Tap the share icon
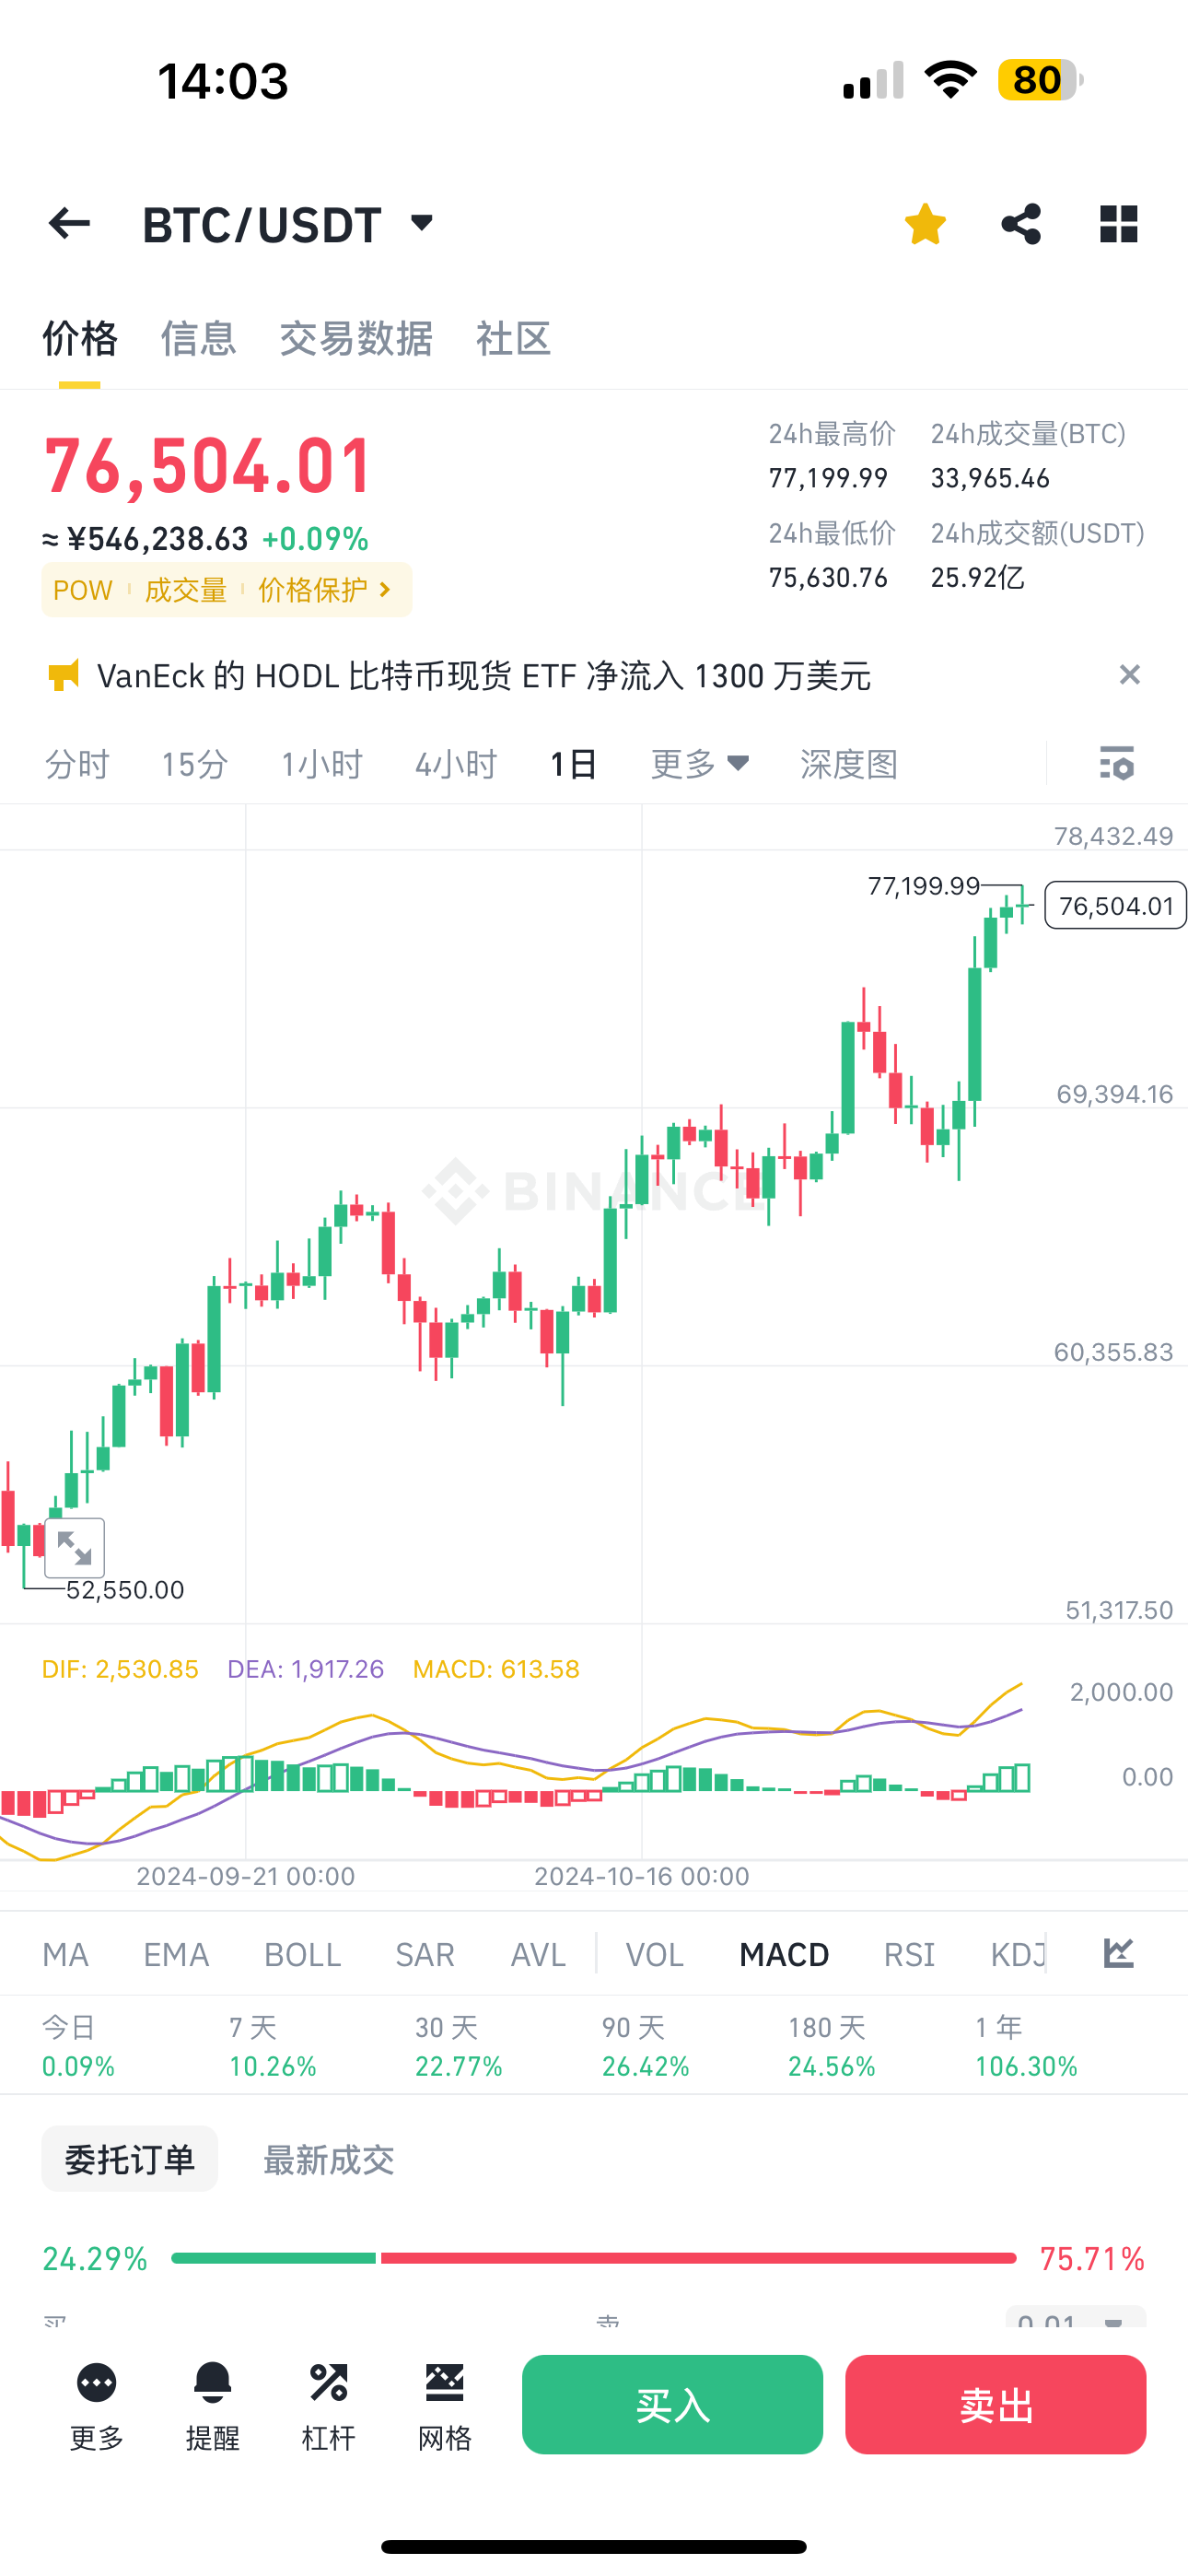This screenshot has width=1188, height=2576. tap(1021, 223)
